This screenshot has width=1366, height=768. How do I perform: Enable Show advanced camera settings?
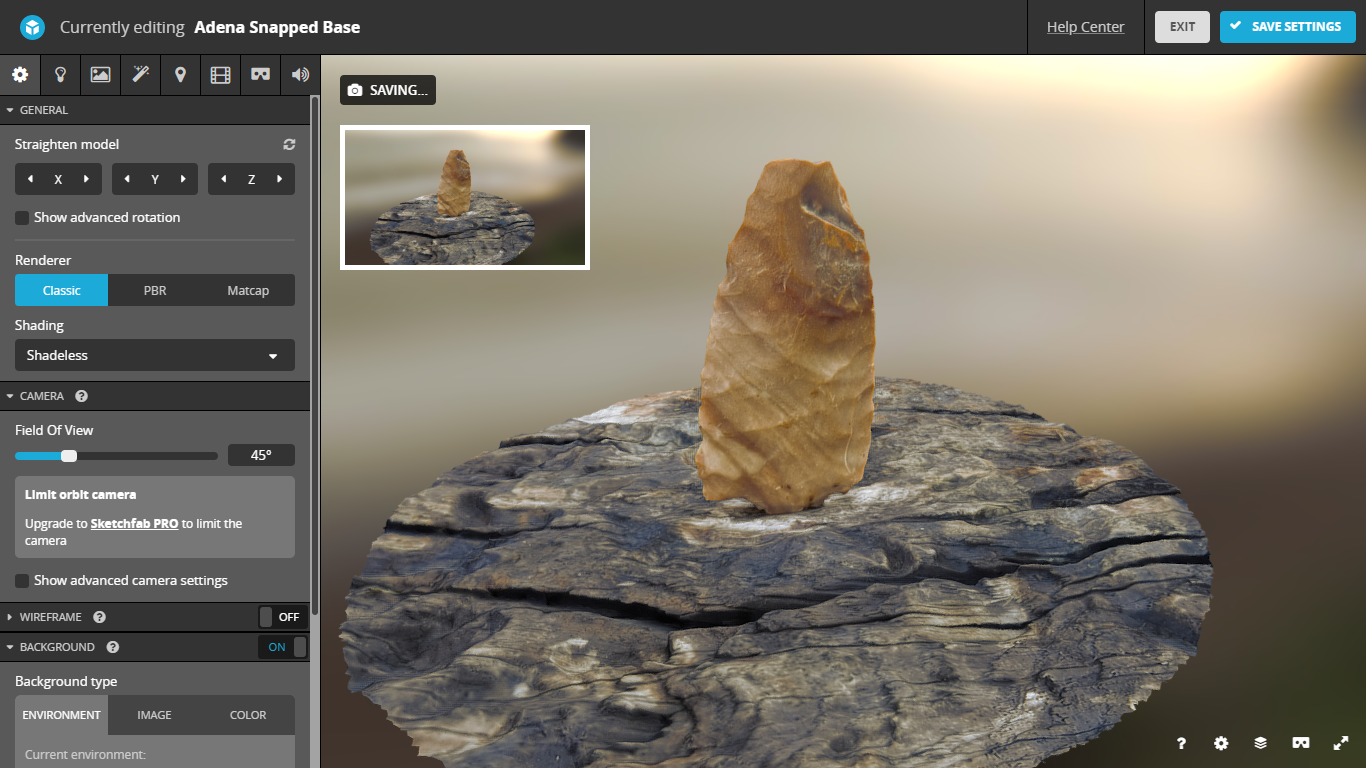coord(22,580)
